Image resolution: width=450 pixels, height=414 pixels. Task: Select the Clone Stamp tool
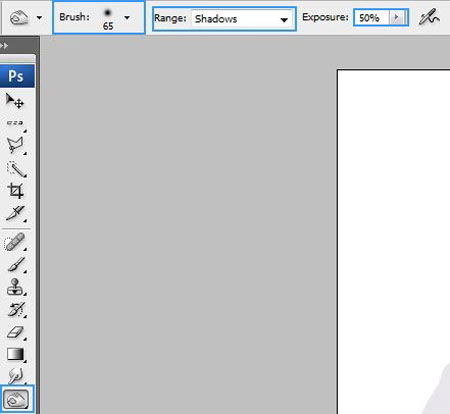pyautogui.click(x=15, y=287)
